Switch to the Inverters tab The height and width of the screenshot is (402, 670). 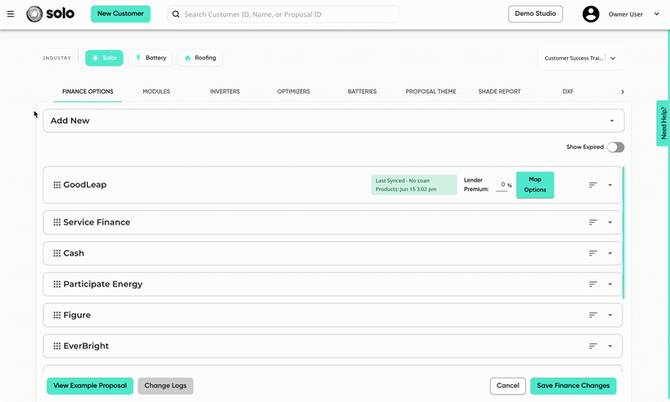point(225,91)
